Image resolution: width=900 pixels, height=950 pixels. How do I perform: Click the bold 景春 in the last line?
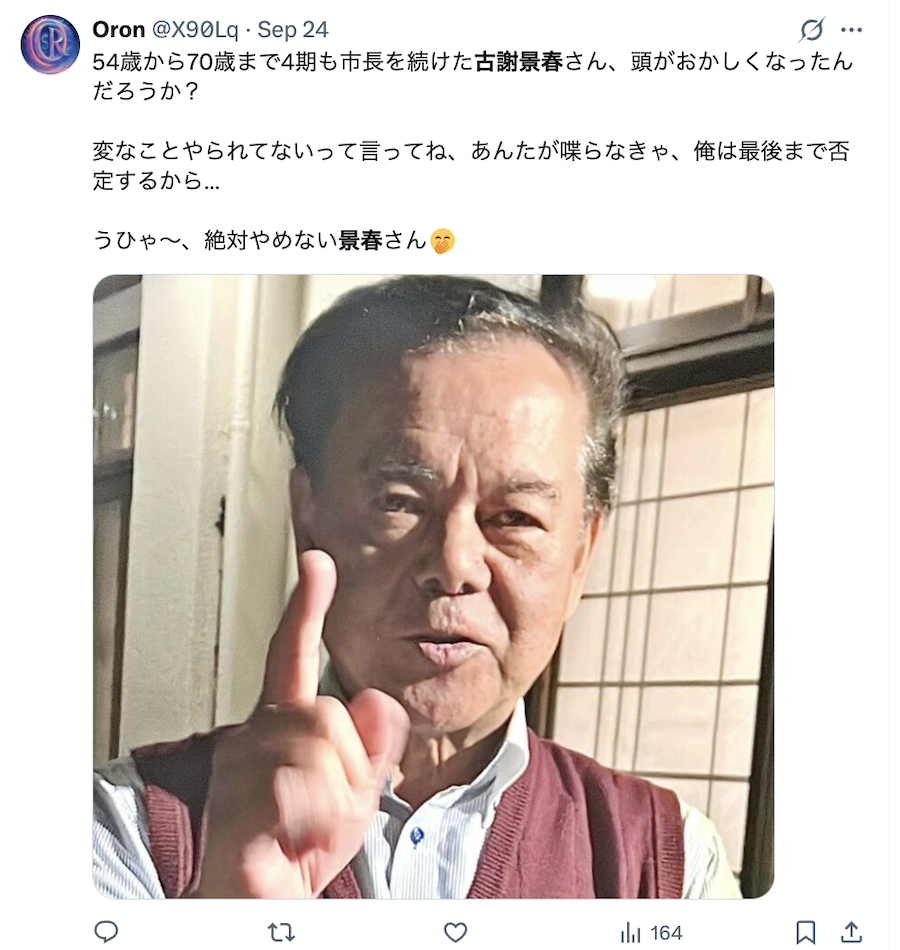pyautogui.click(x=360, y=241)
